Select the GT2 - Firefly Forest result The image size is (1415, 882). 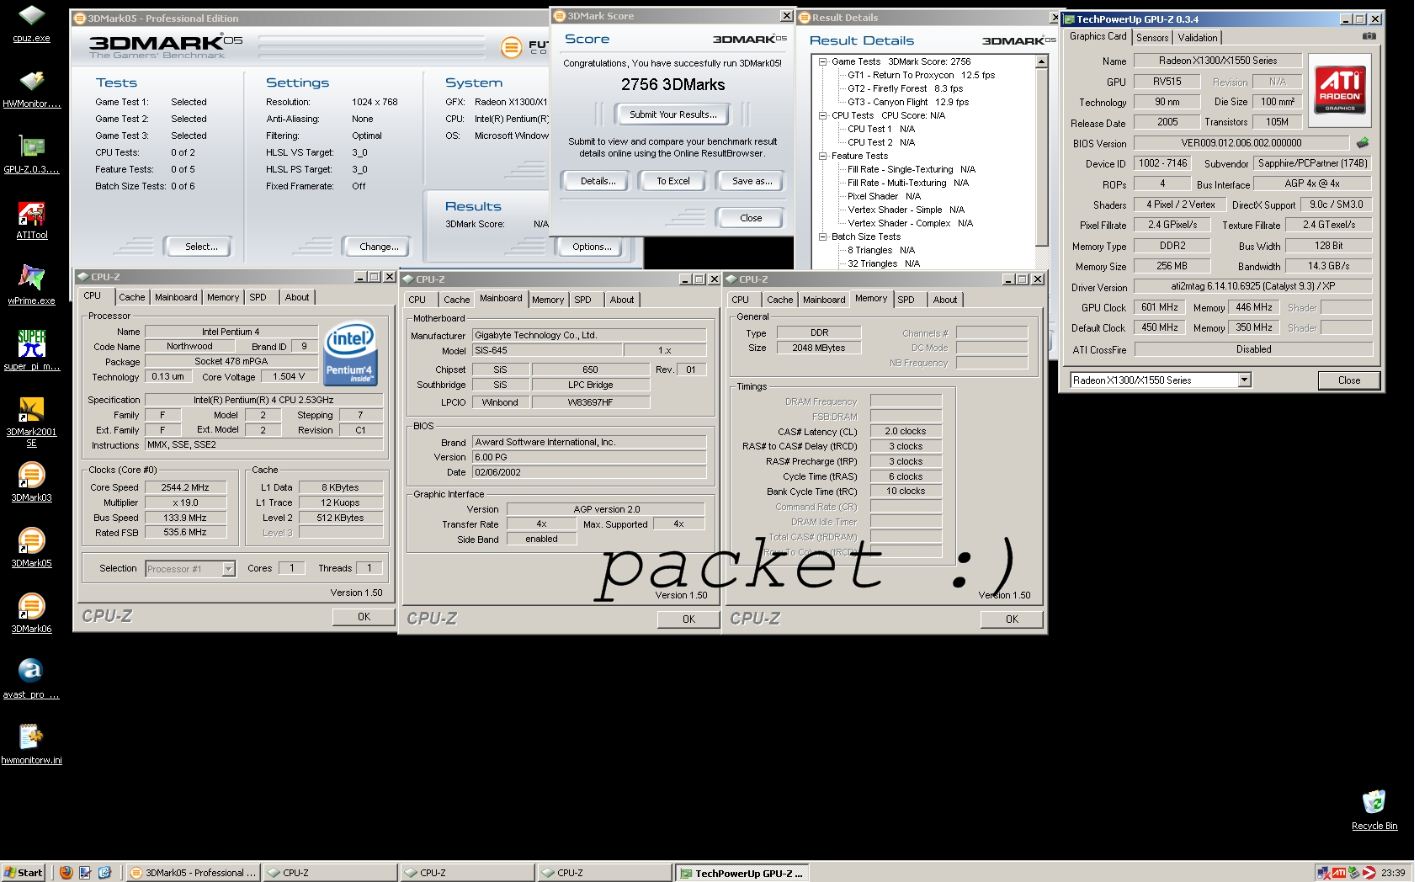click(905, 88)
